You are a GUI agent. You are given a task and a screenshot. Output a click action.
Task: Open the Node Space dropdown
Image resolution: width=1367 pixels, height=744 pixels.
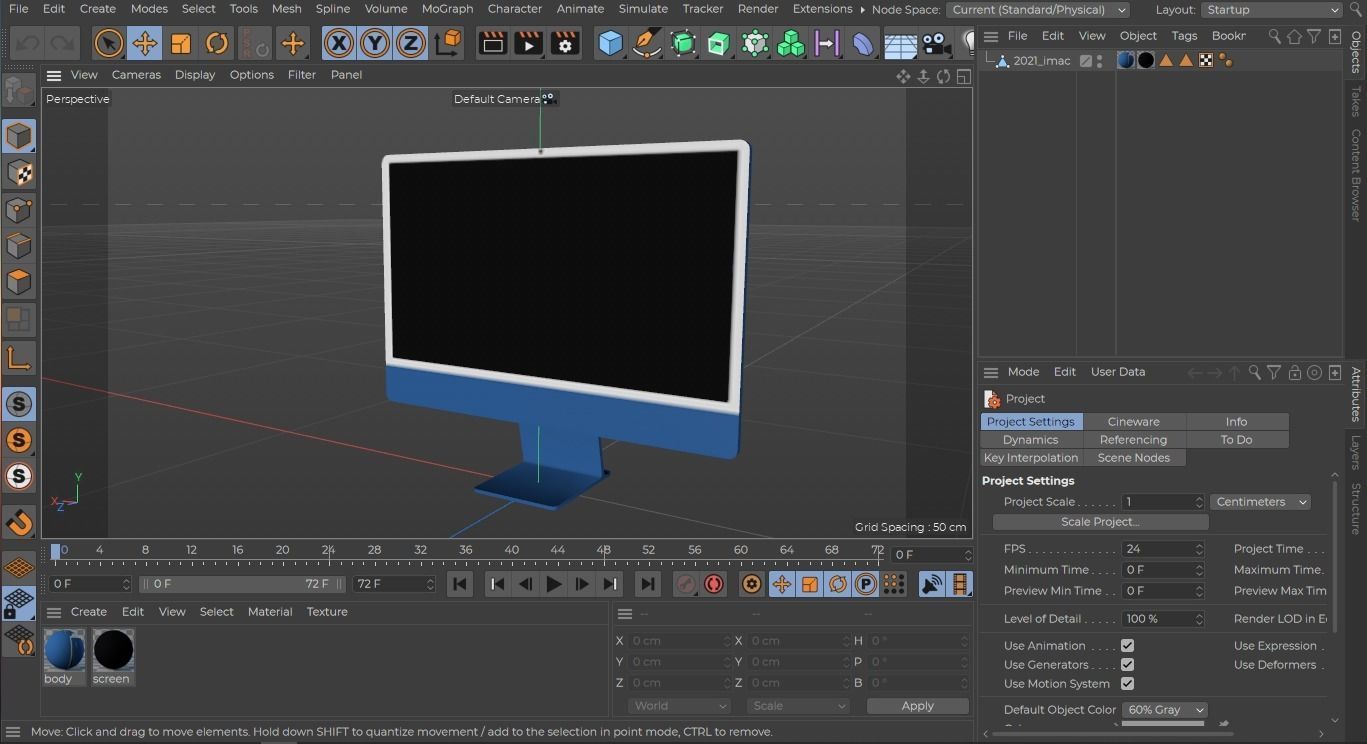click(1037, 10)
